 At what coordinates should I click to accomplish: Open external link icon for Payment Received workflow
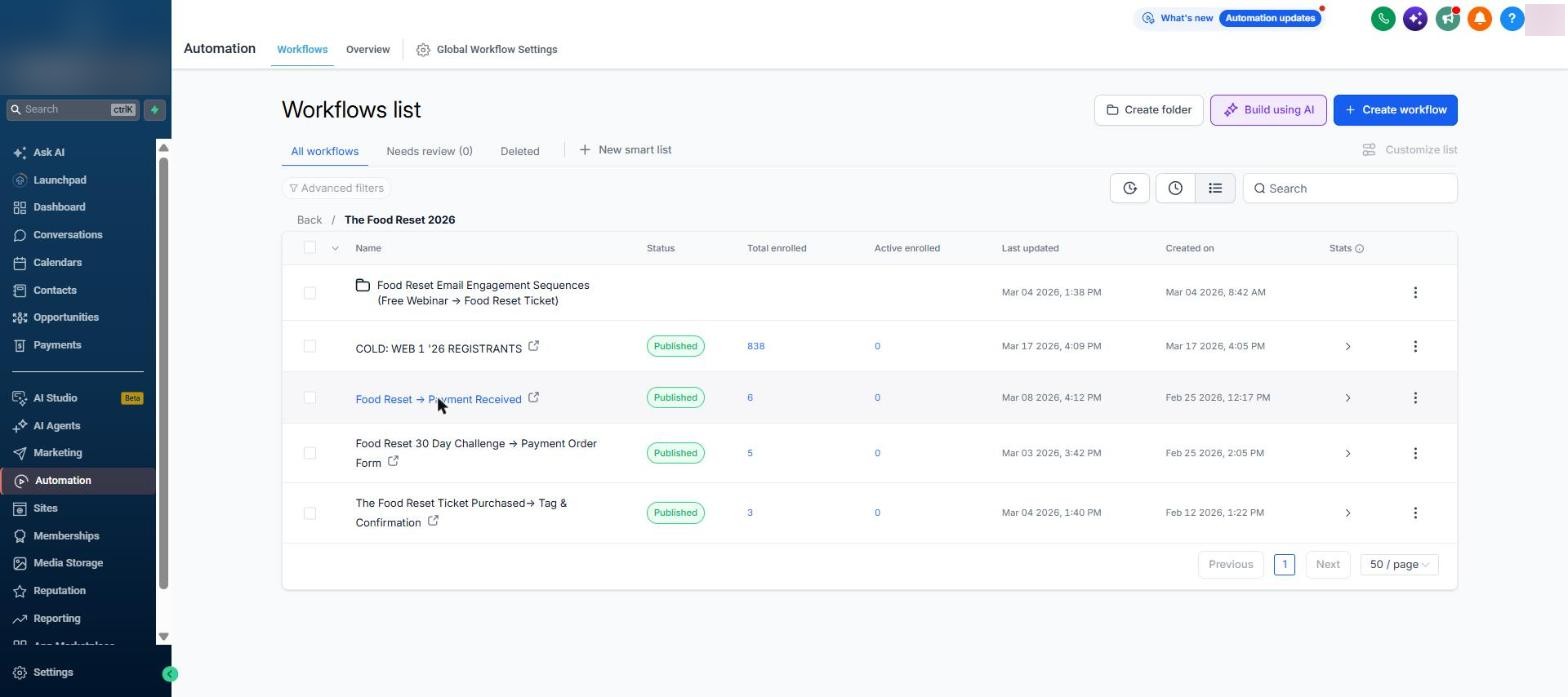(x=533, y=397)
